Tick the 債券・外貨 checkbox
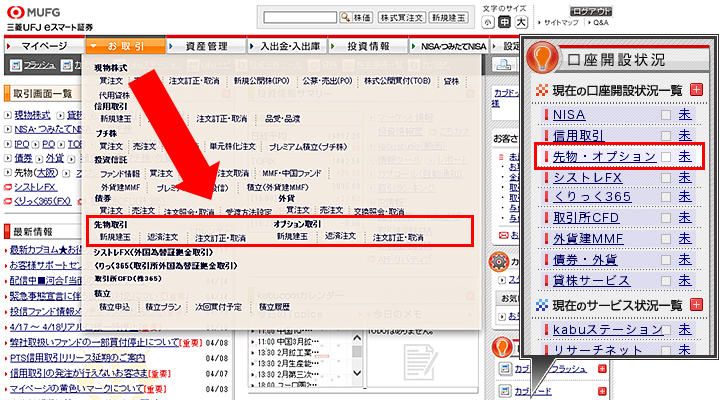 click(666, 260)
